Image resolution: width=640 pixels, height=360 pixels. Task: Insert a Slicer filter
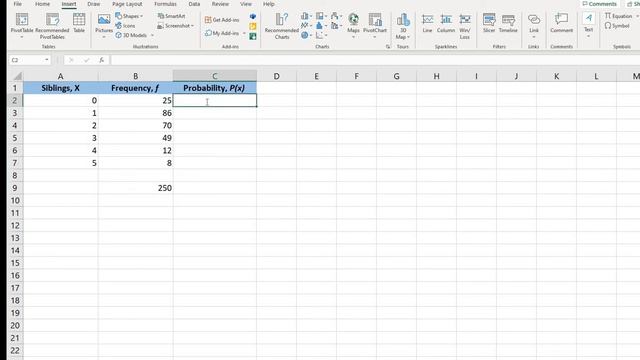click(x=489, y=23)
